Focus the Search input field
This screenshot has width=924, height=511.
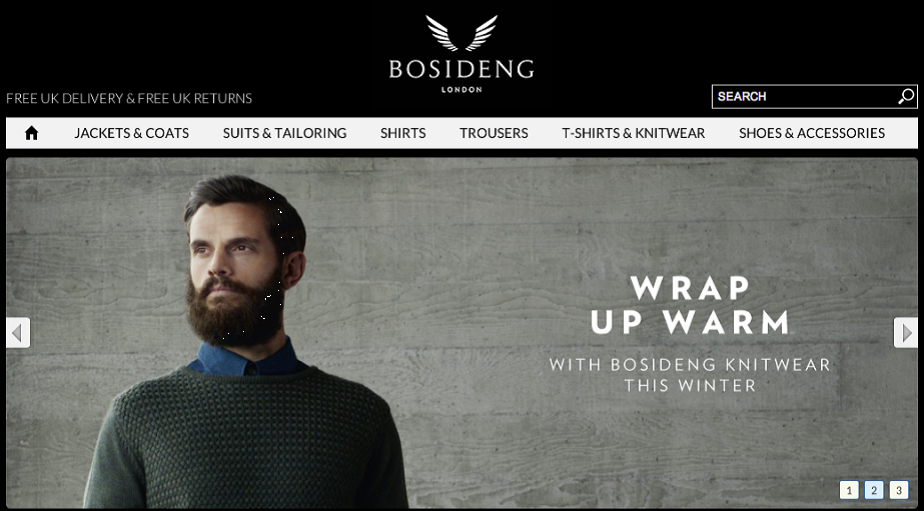[x=804, y=97]
